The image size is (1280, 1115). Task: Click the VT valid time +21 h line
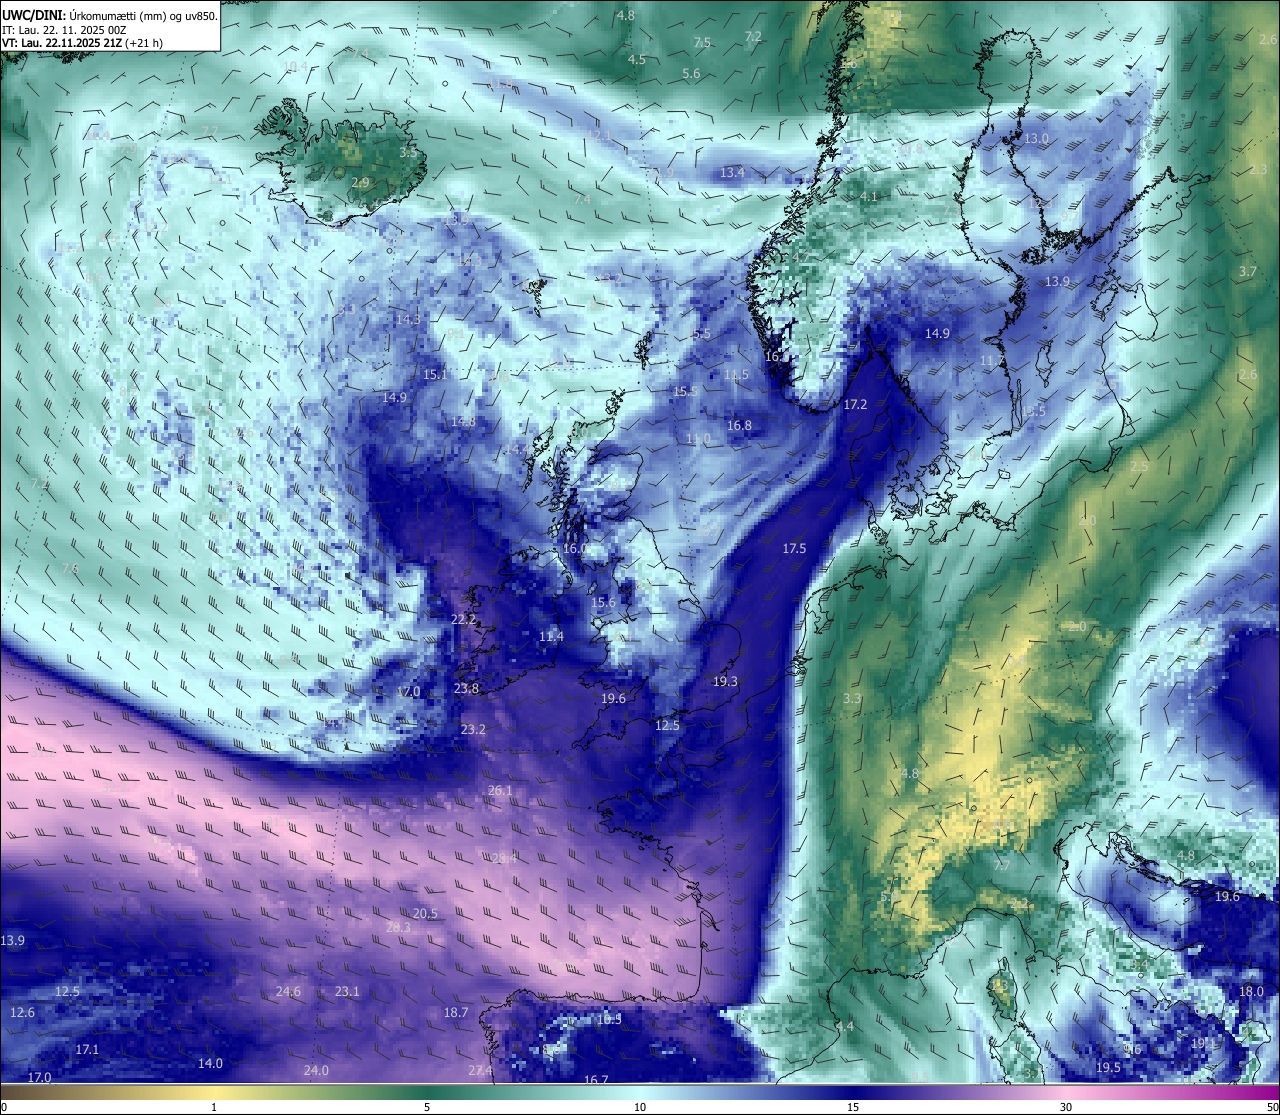[82, 43]
